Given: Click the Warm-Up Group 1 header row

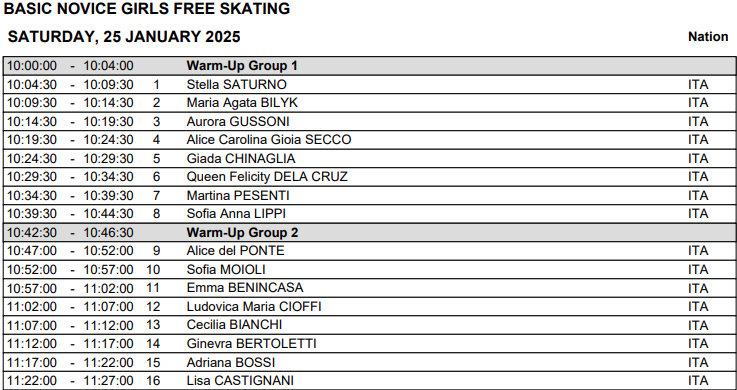Looking at the screenshot, I should tap(369, 66).
